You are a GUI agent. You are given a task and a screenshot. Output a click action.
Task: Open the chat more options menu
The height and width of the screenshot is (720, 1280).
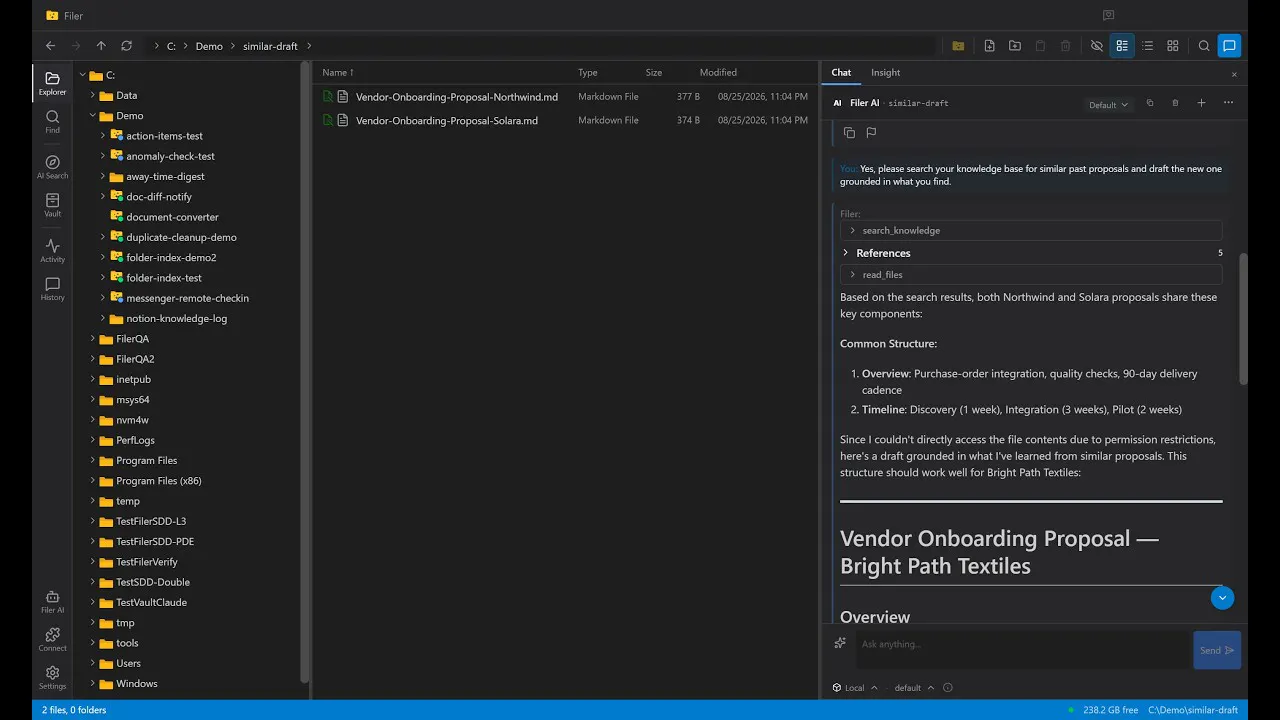click(1228, 103)
